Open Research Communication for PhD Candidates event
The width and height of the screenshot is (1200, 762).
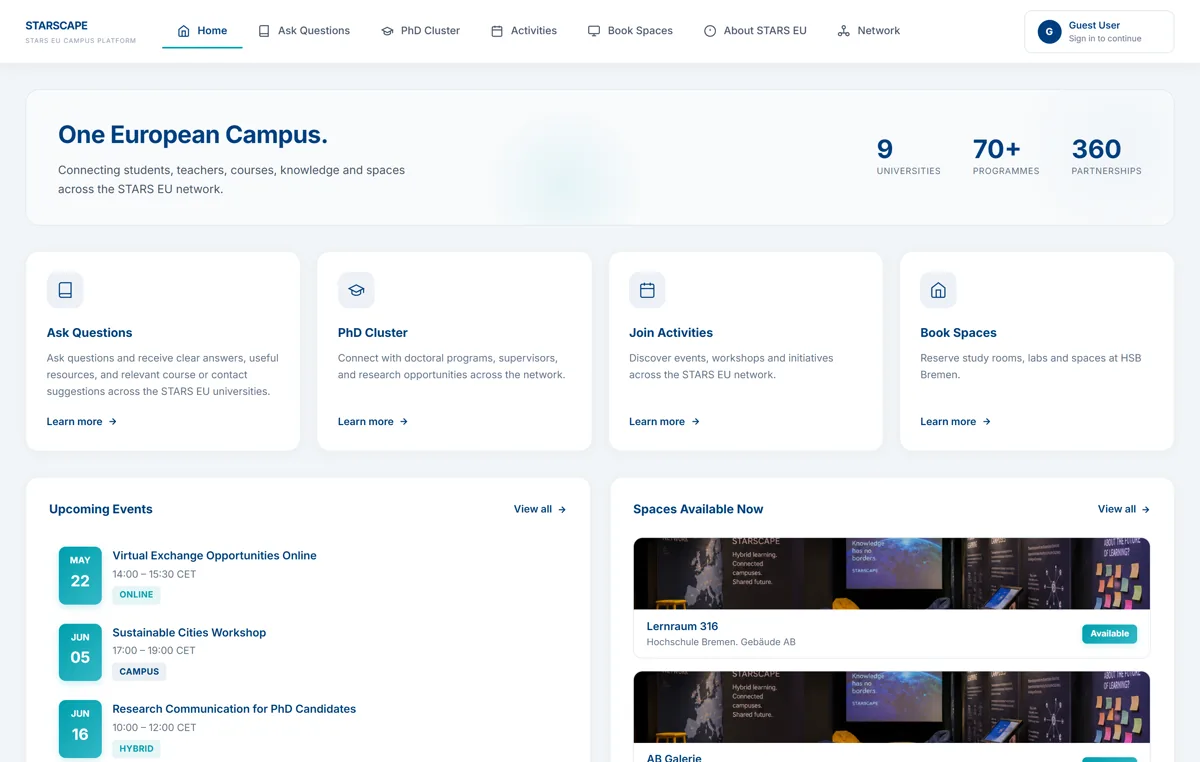tap(234, 709)
